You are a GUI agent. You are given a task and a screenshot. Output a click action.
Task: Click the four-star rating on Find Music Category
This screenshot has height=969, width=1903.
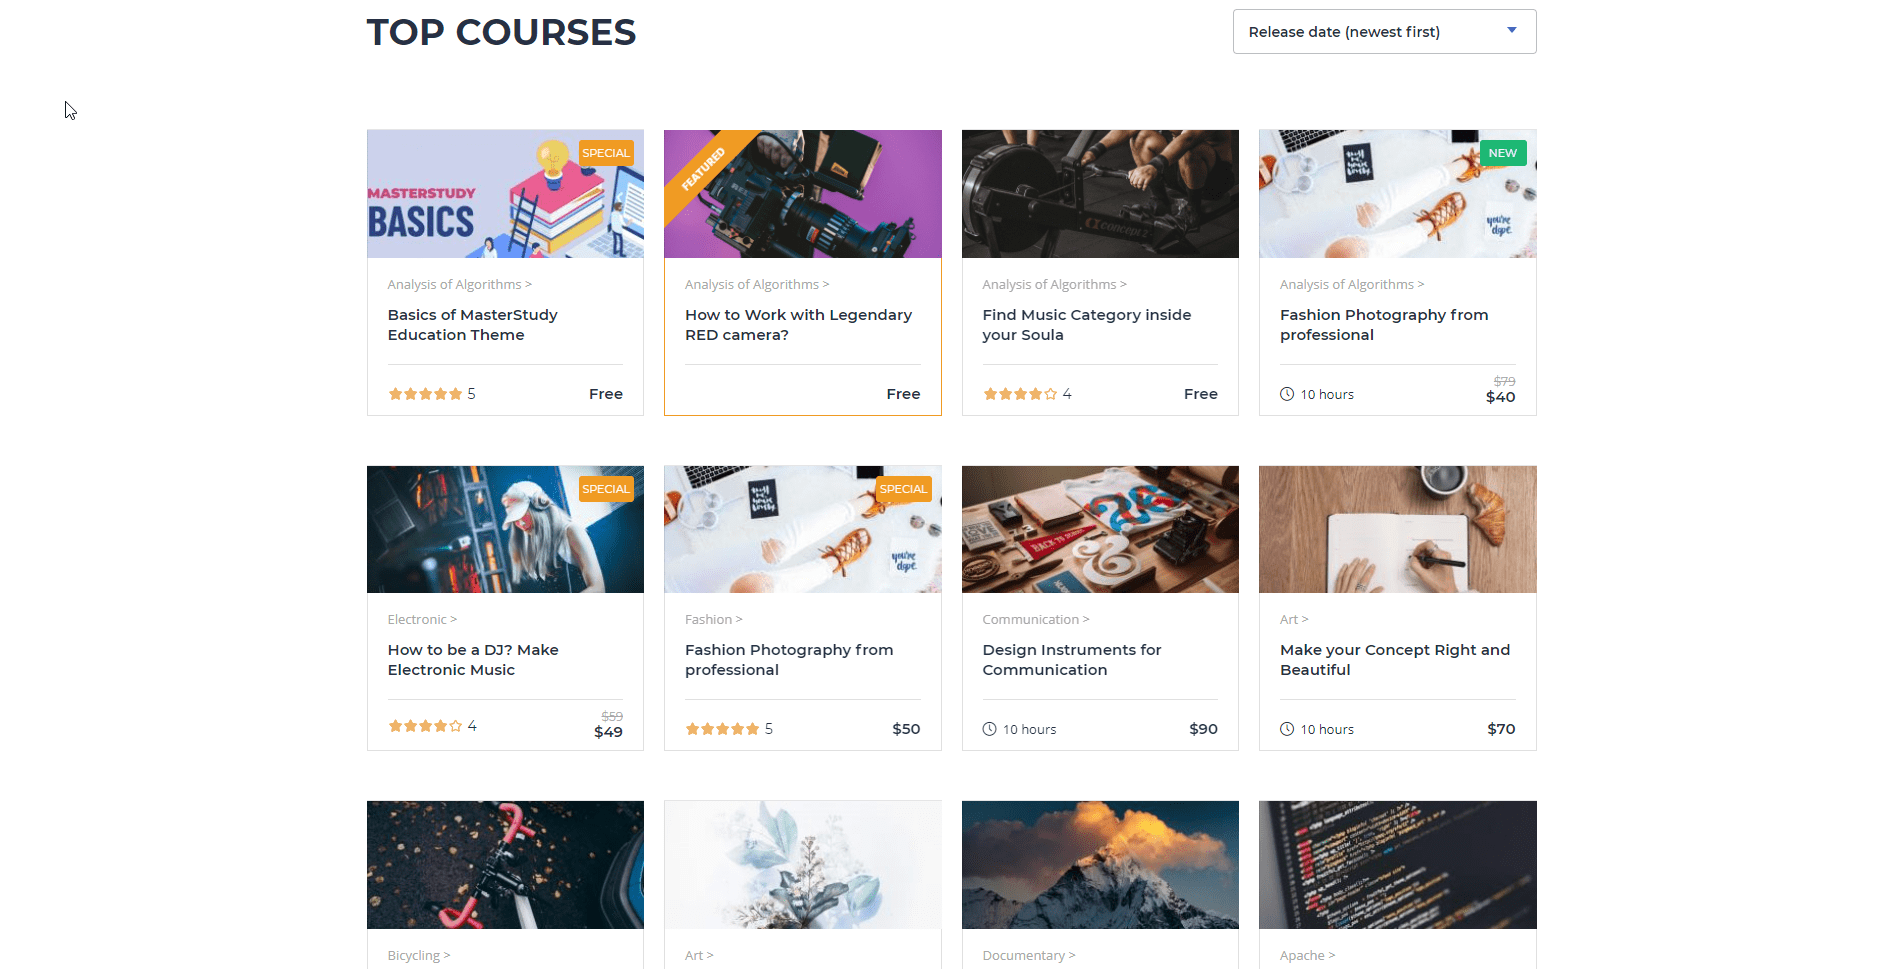click(1020, 394)
